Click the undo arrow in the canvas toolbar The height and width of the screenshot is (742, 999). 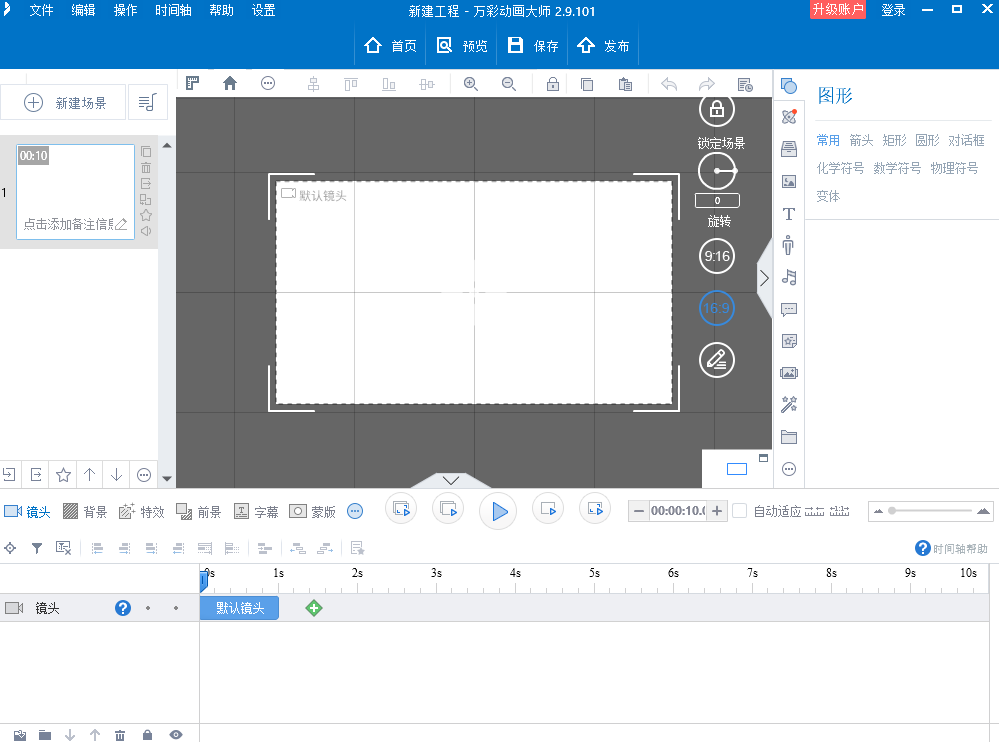pos(668,84)
